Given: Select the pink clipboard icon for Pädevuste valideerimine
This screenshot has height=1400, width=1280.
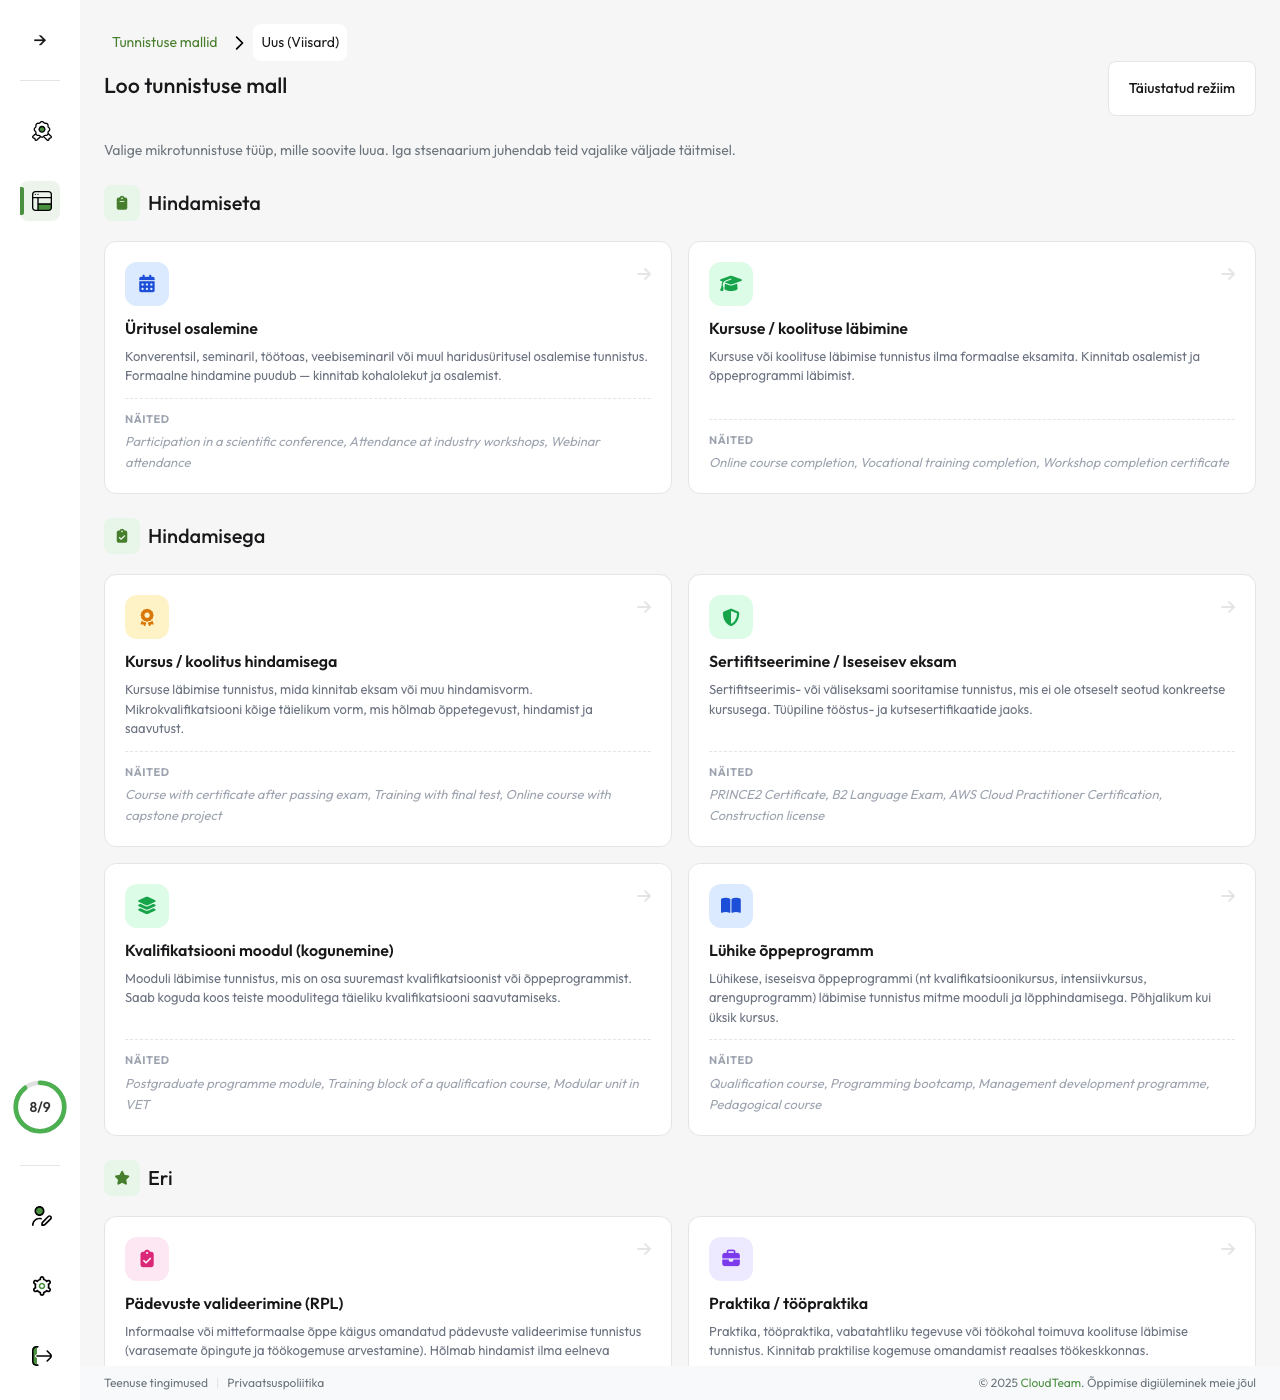Looking at the screenshot, I should 147,1259.
